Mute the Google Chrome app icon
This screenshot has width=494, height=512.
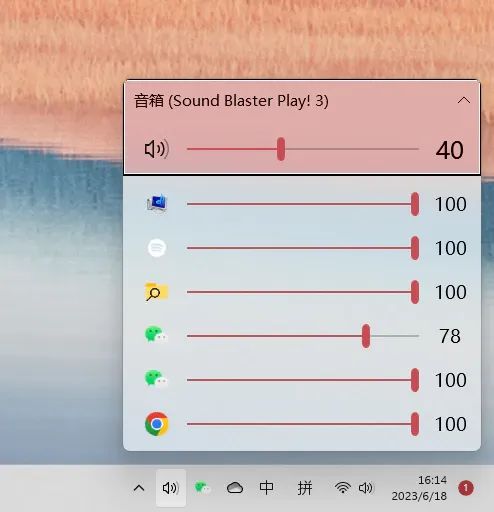(x=157, y=424)
